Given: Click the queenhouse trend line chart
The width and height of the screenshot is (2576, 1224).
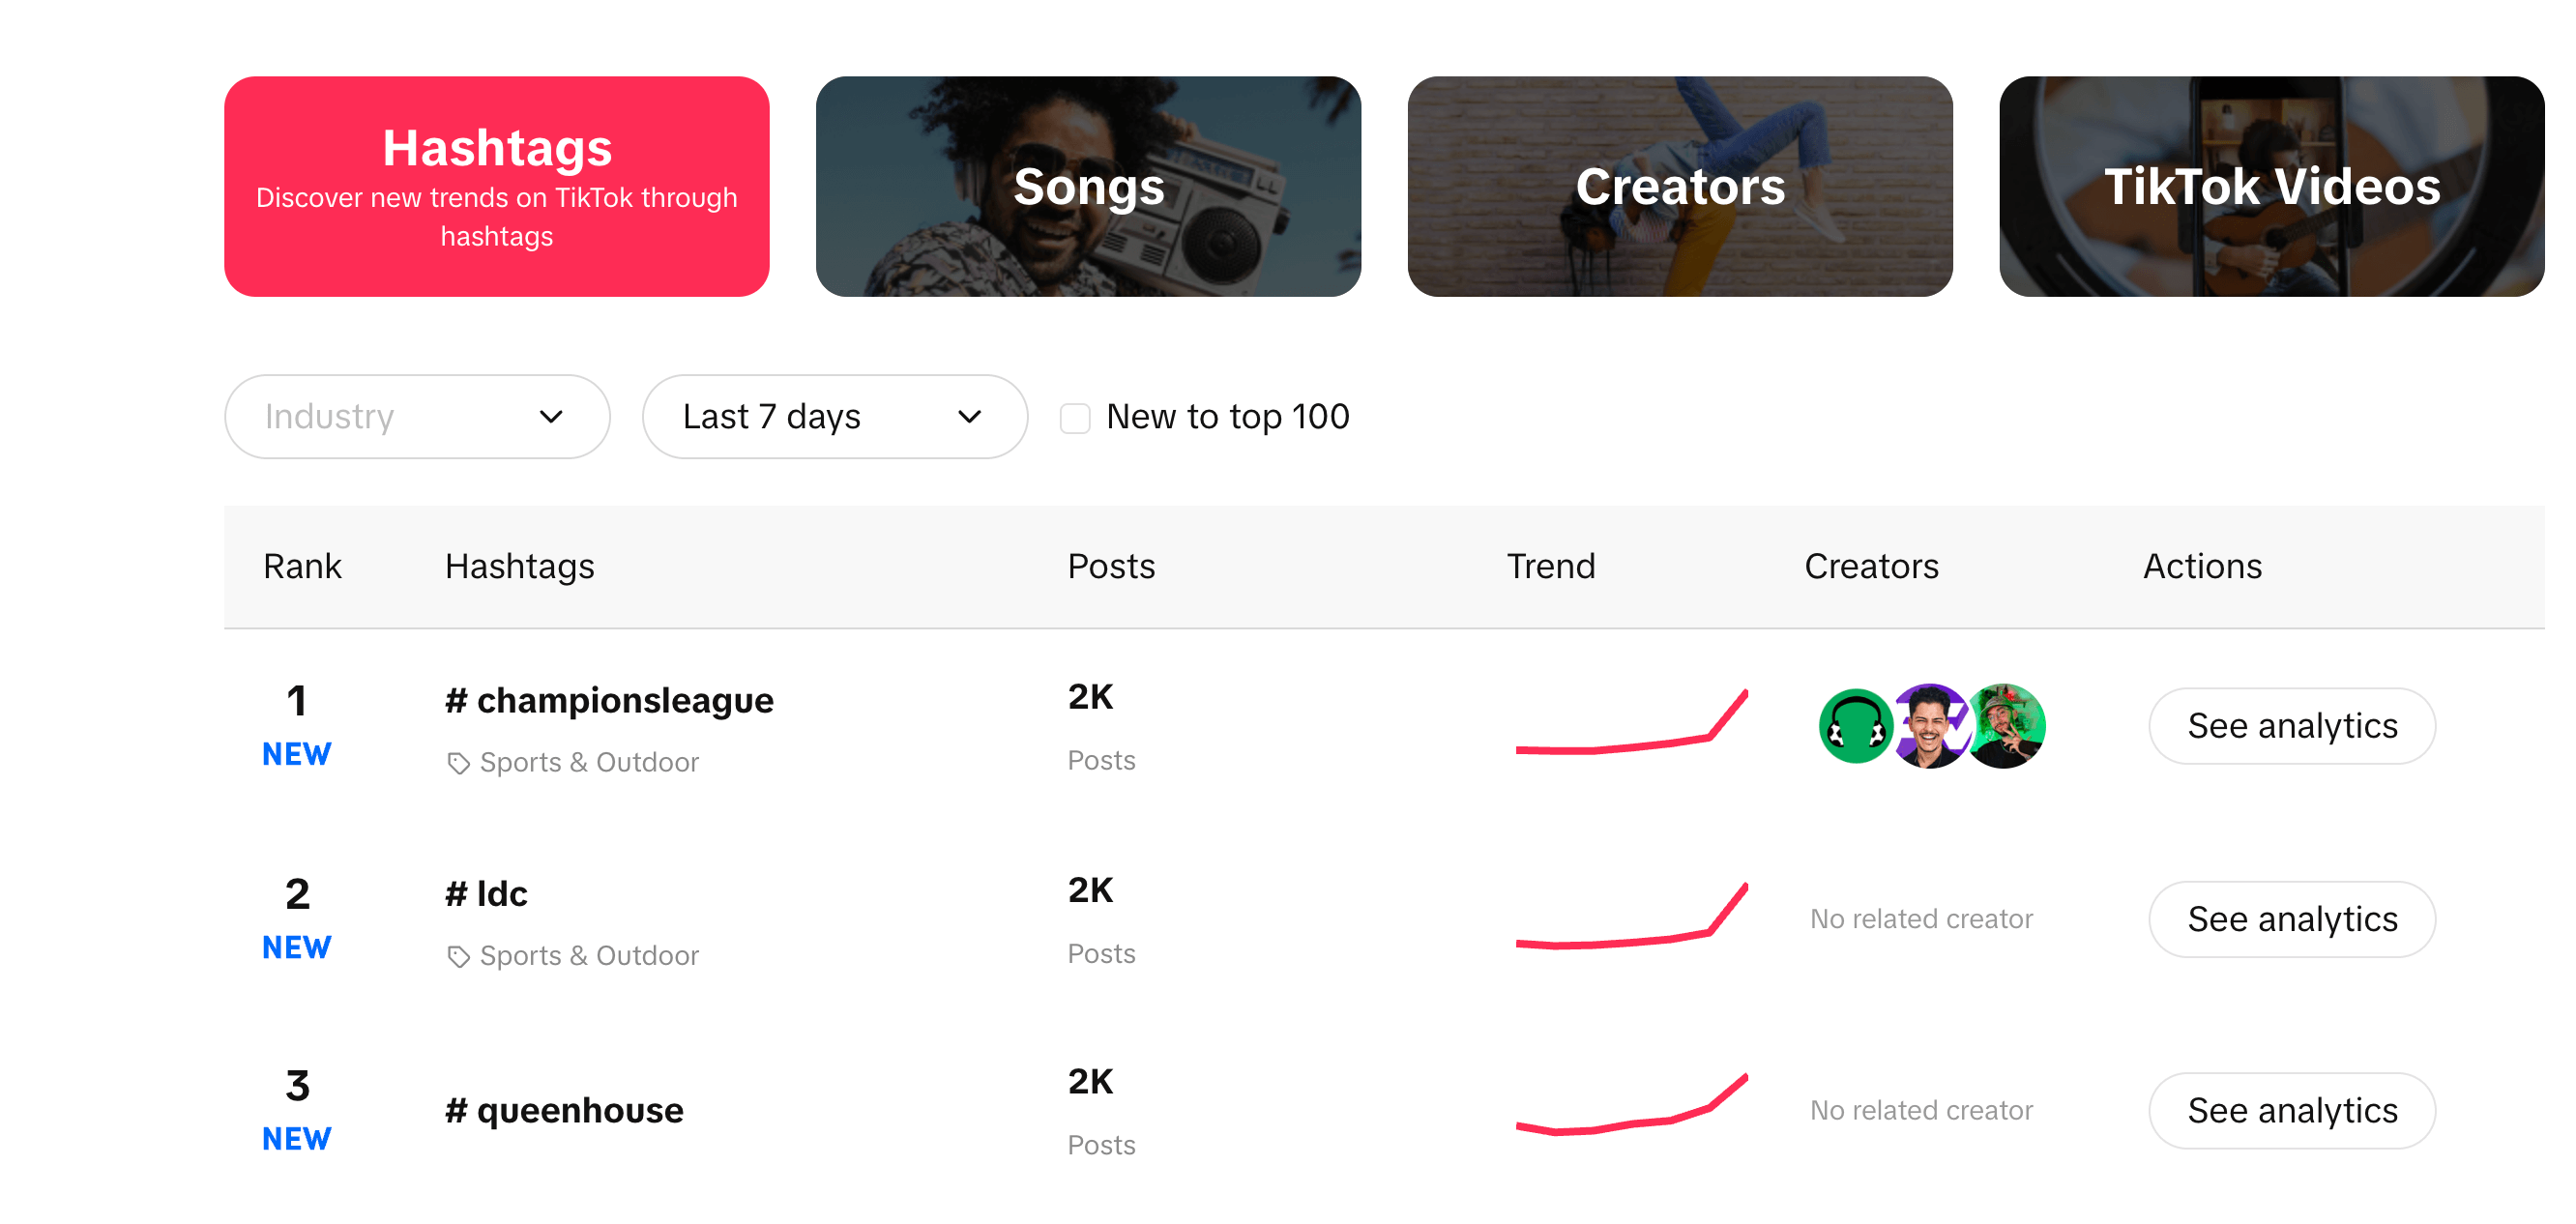Looking at the screenshot, I should pyautogui.click(x=1630, y=1108).
